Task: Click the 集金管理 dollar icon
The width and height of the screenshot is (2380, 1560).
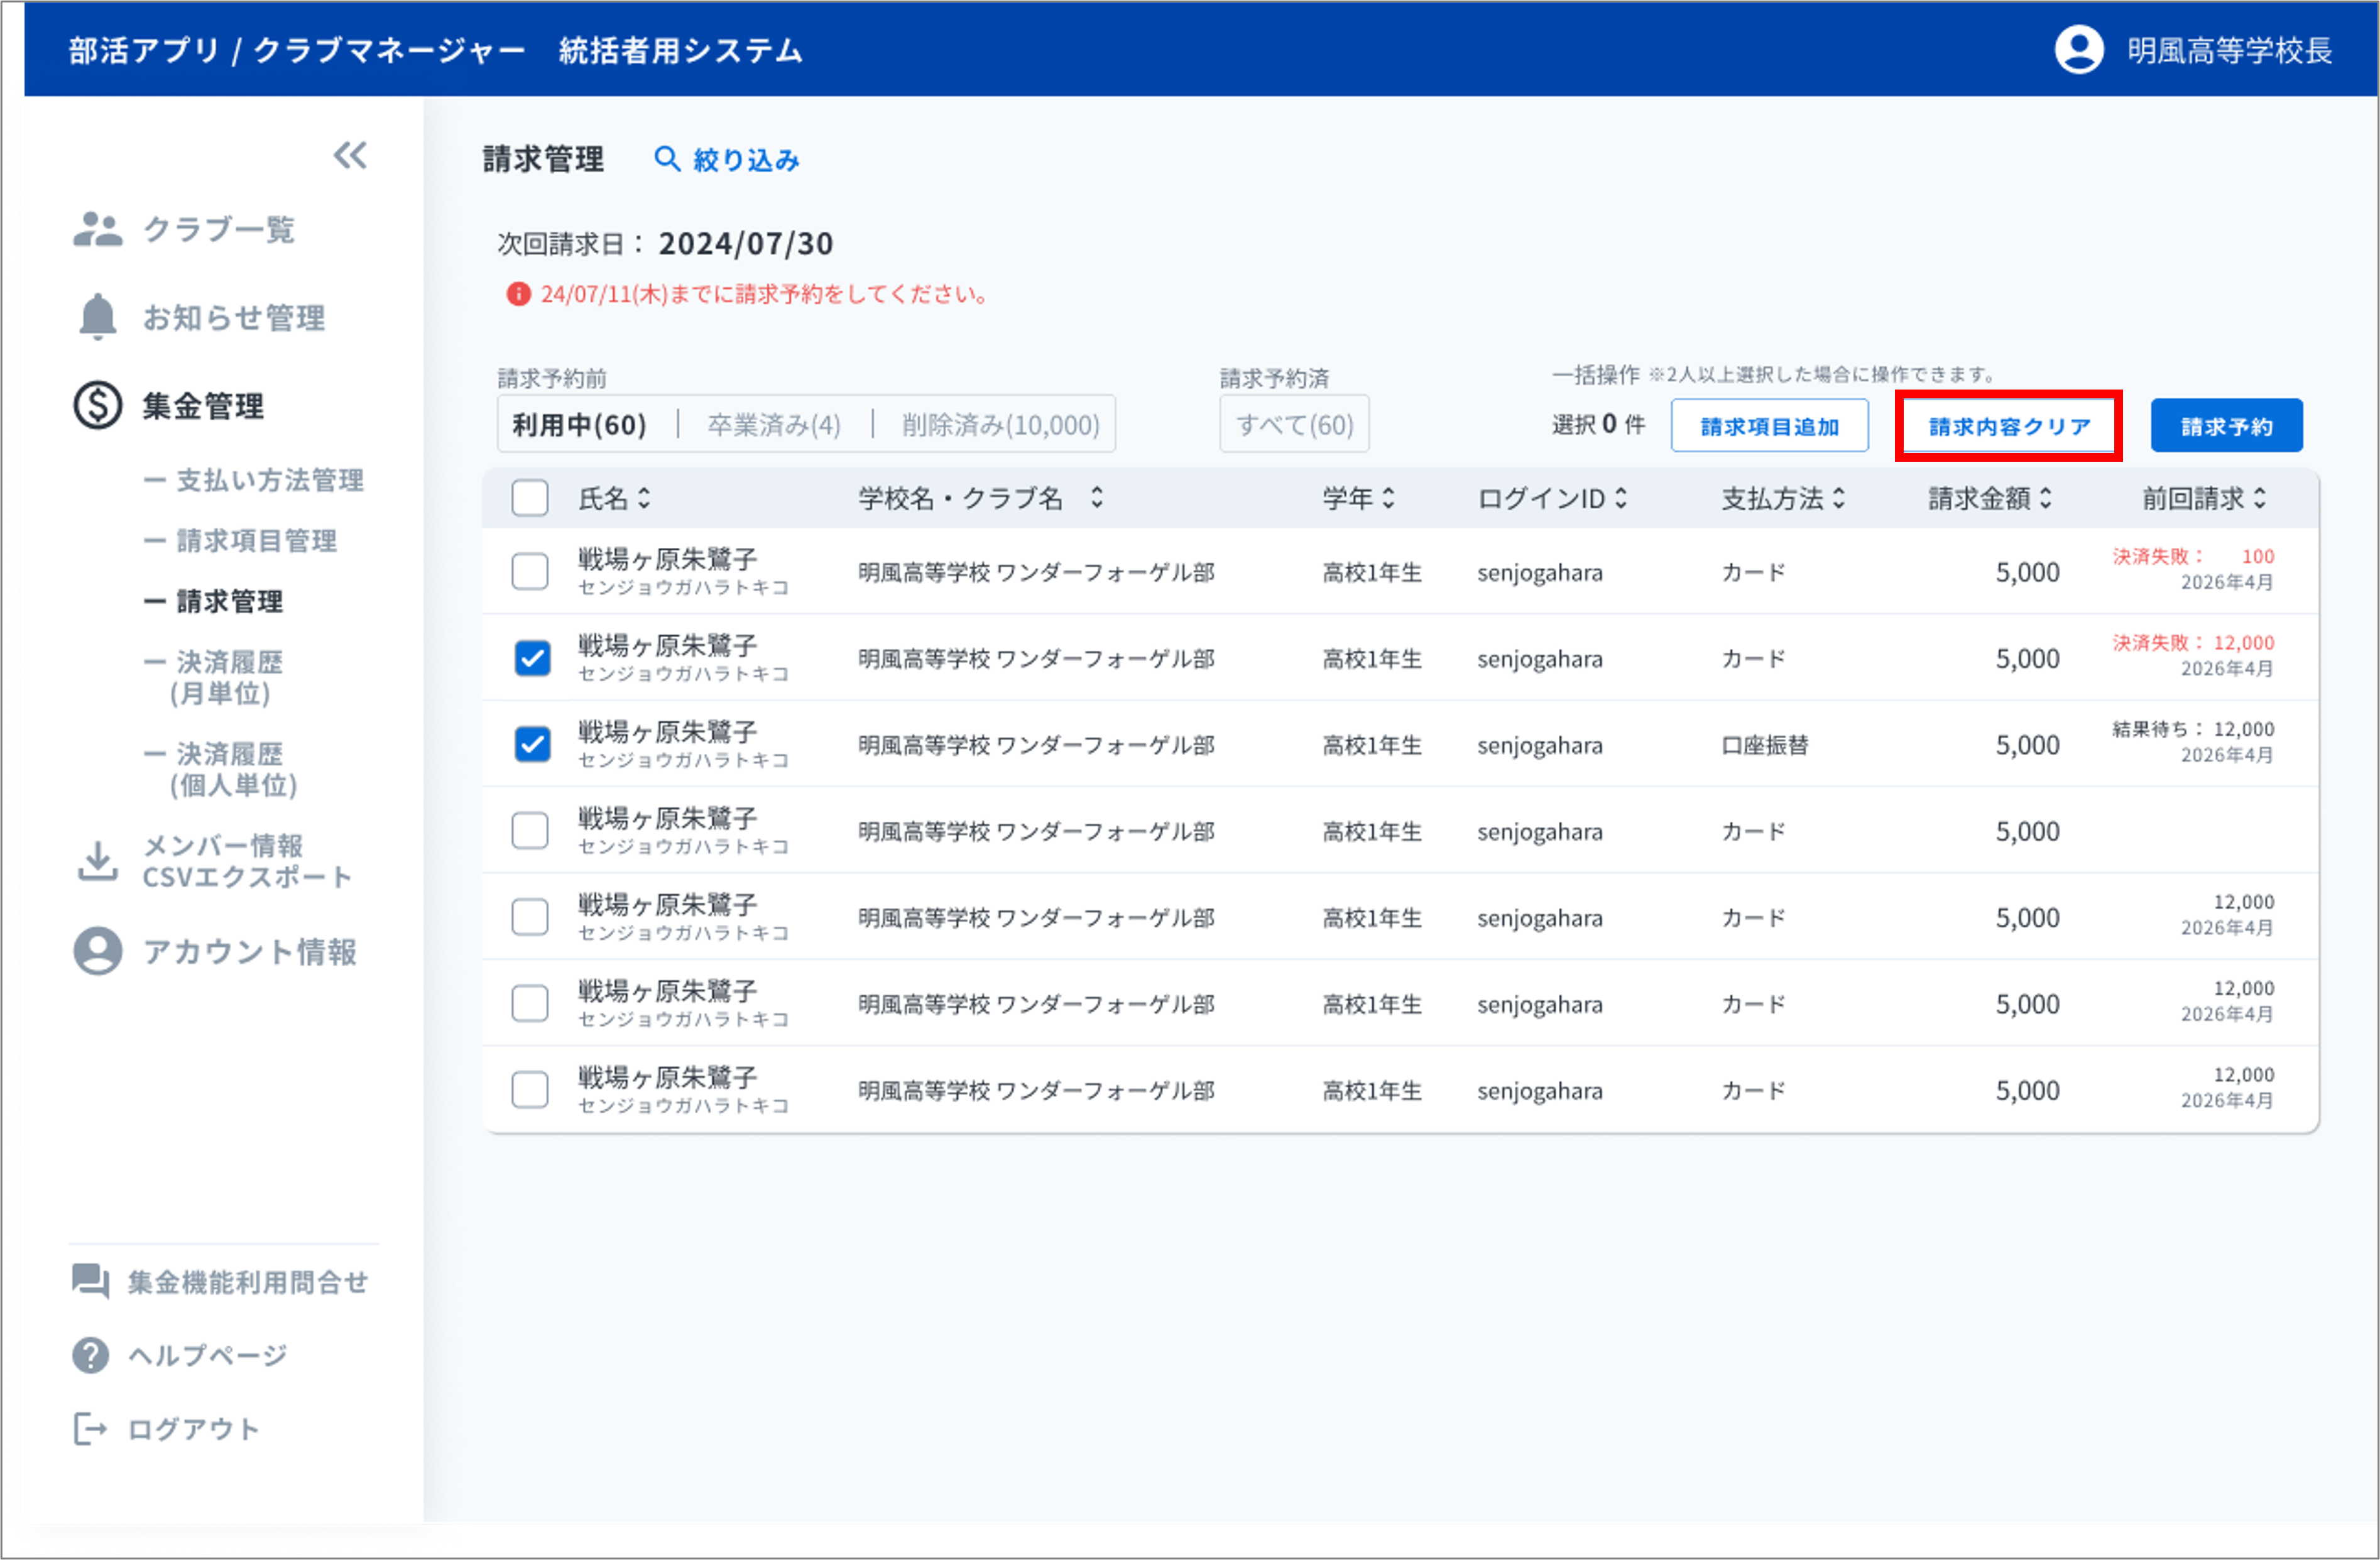Action: 97,405
